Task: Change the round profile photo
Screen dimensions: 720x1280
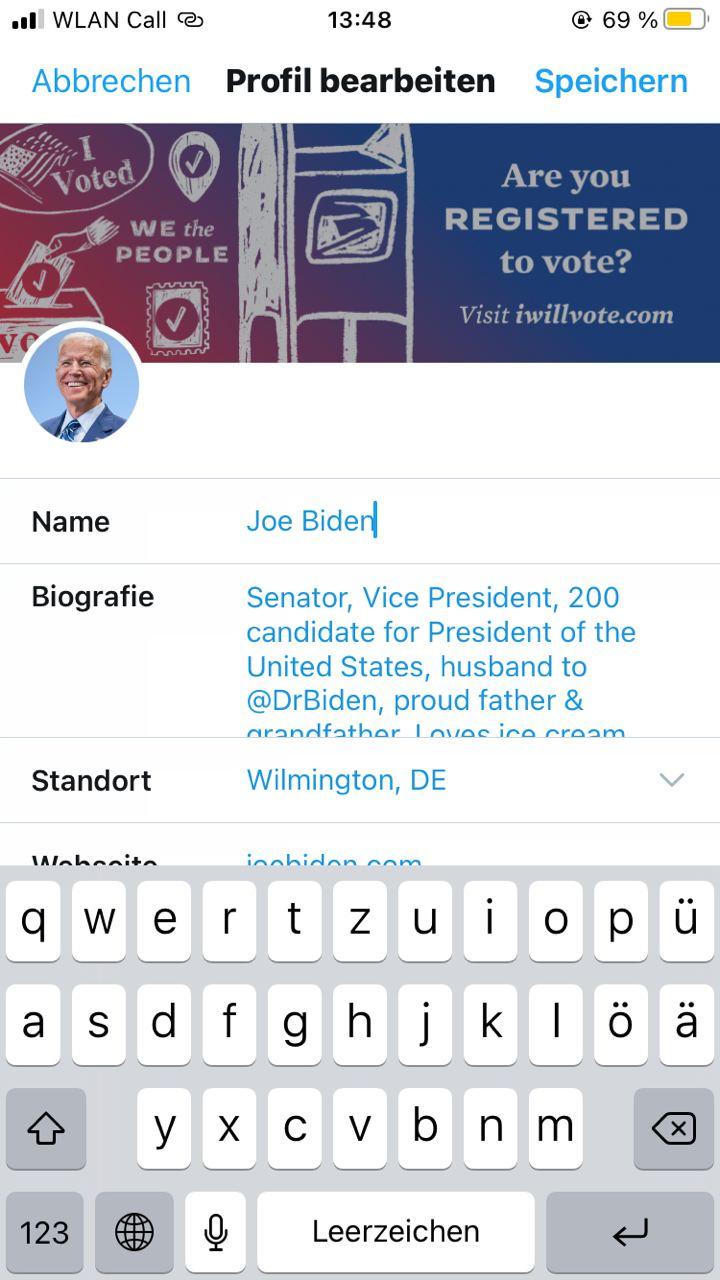Action: (81, 385)
